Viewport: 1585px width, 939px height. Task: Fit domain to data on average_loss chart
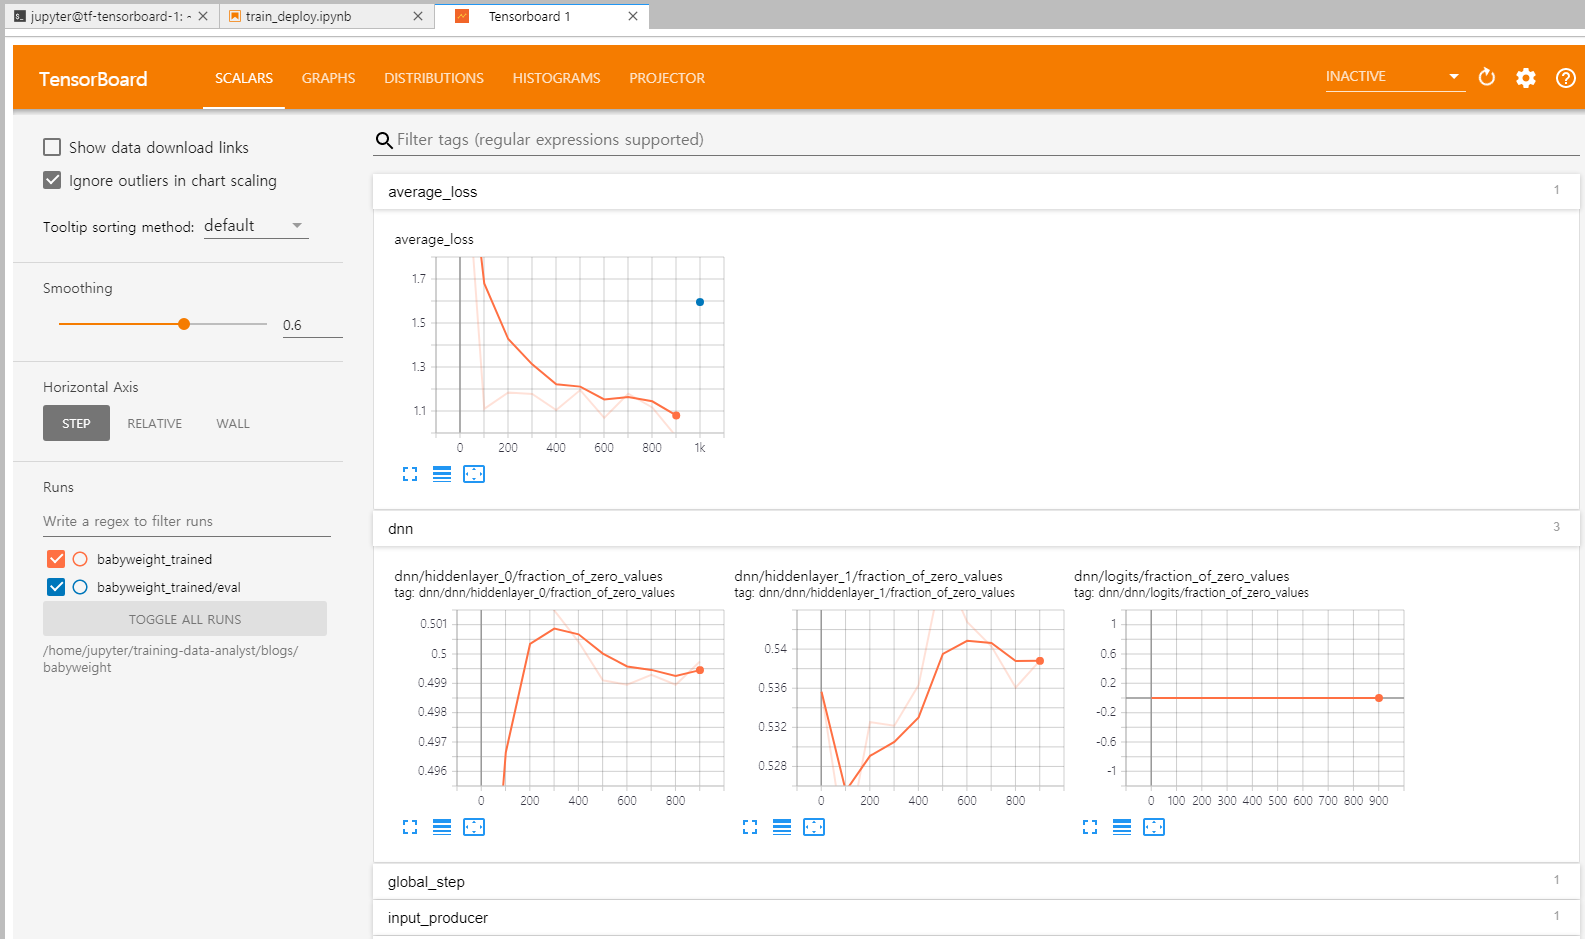pos(474,474)
